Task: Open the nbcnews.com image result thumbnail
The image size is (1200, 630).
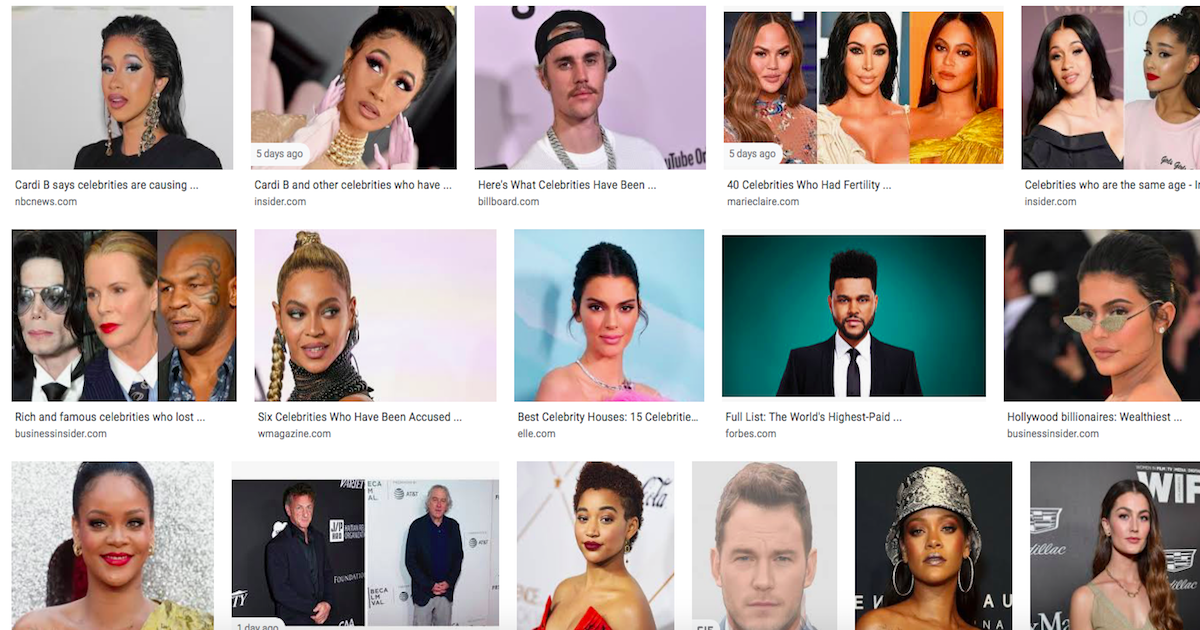Action: point(122,88)
